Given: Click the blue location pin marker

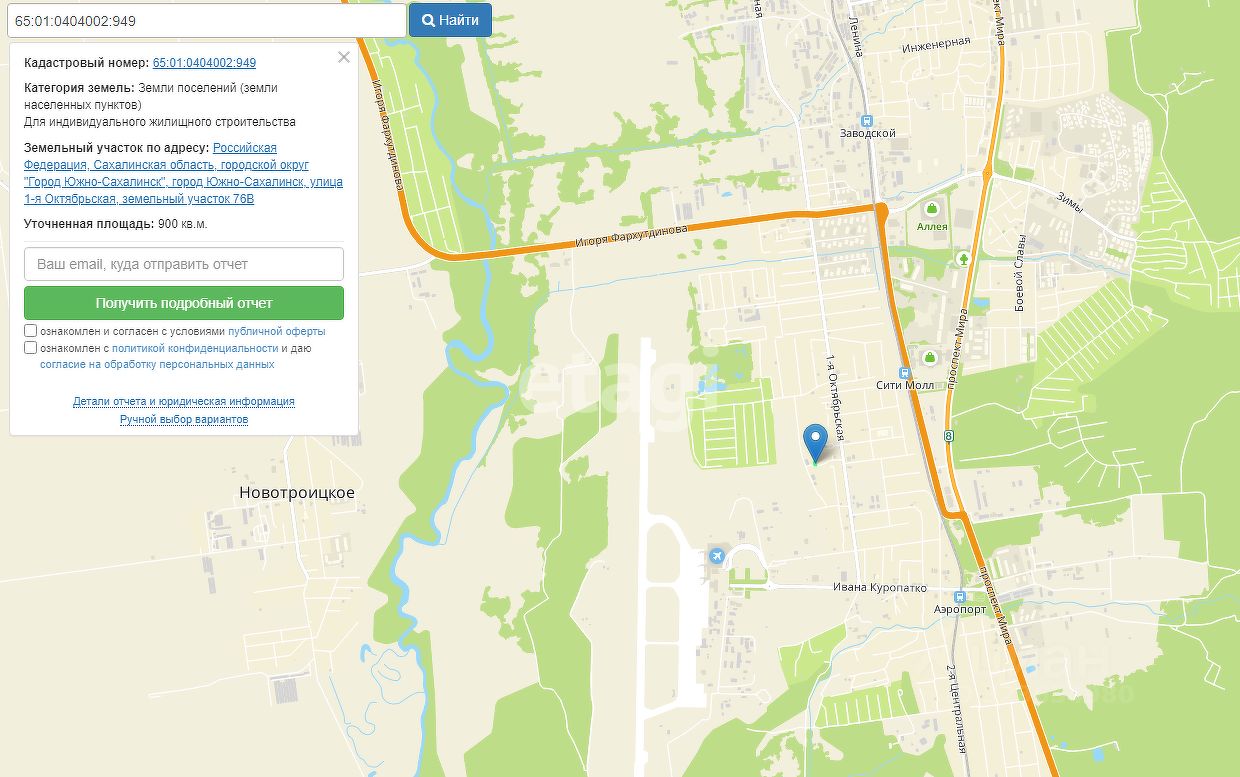Looking at the screenshot, I should click(x=816, y=441).
